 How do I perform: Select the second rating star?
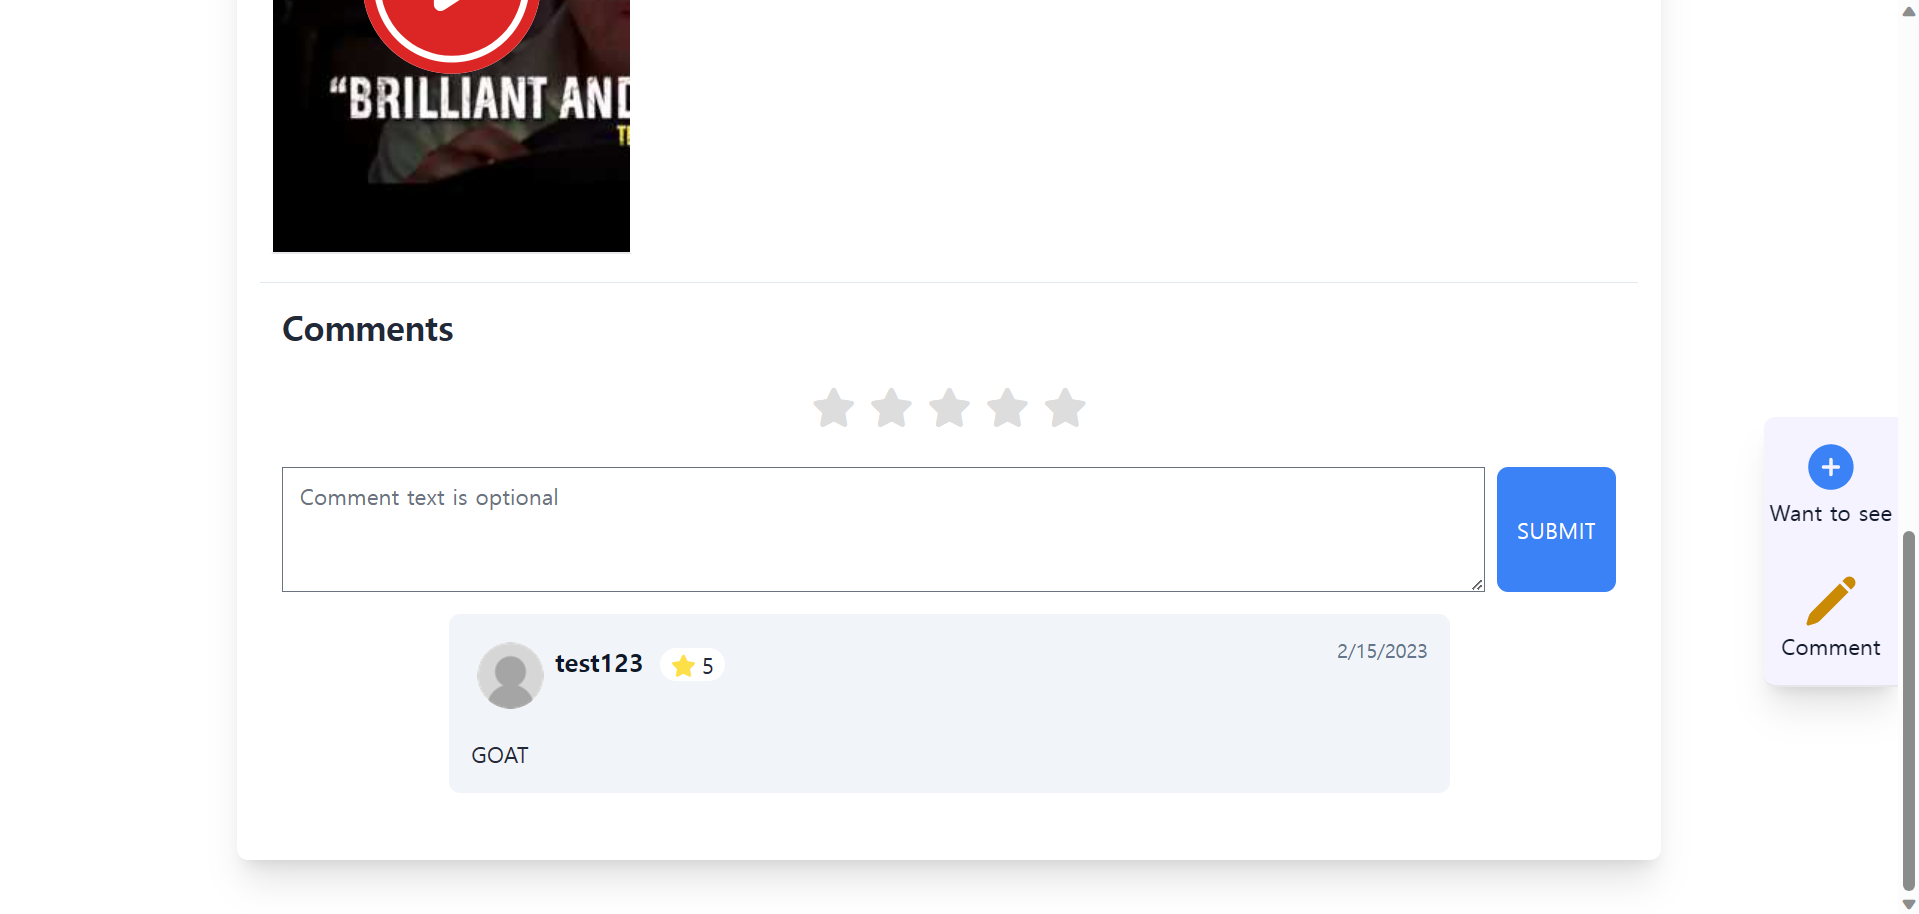(891, 408)
